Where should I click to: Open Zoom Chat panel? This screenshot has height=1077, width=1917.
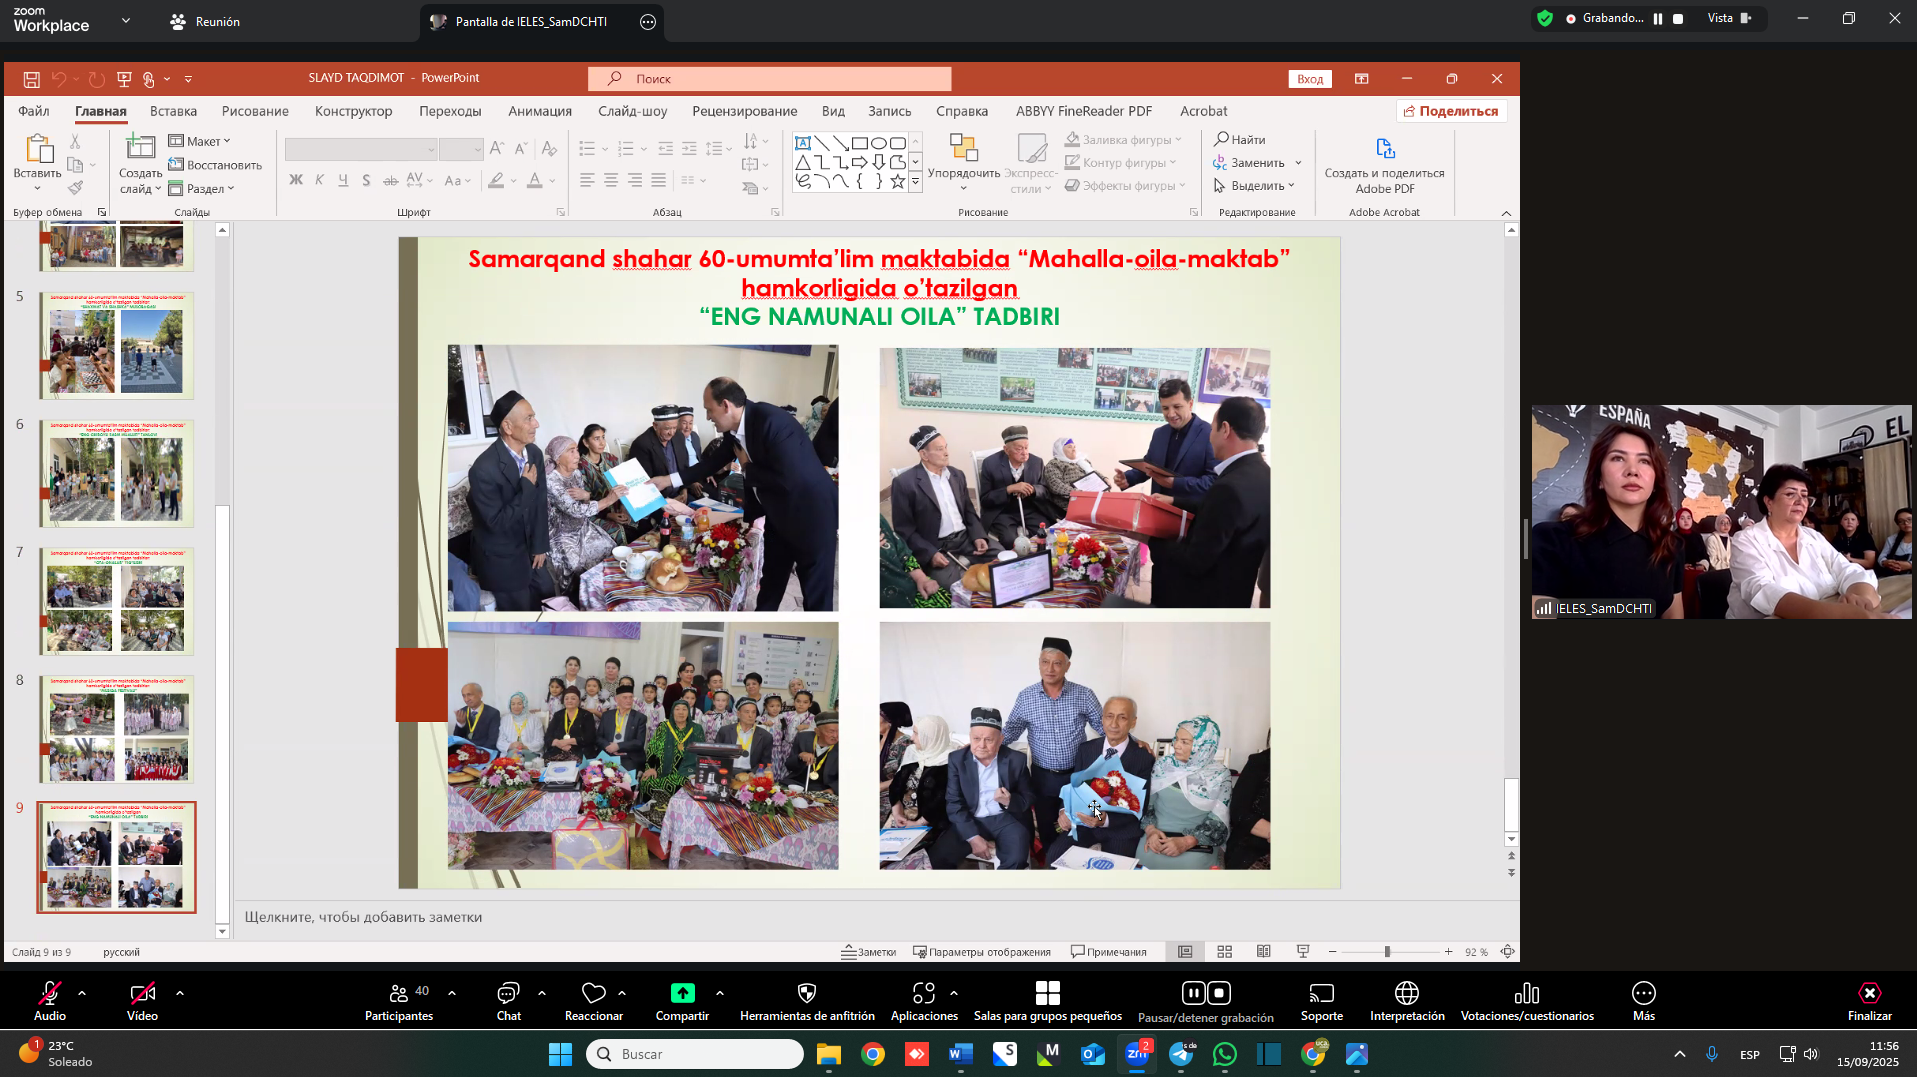(x=508, y=1001)
